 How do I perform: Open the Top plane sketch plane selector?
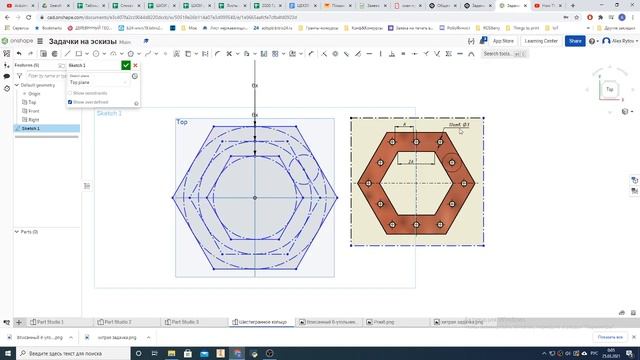(98, 82)
